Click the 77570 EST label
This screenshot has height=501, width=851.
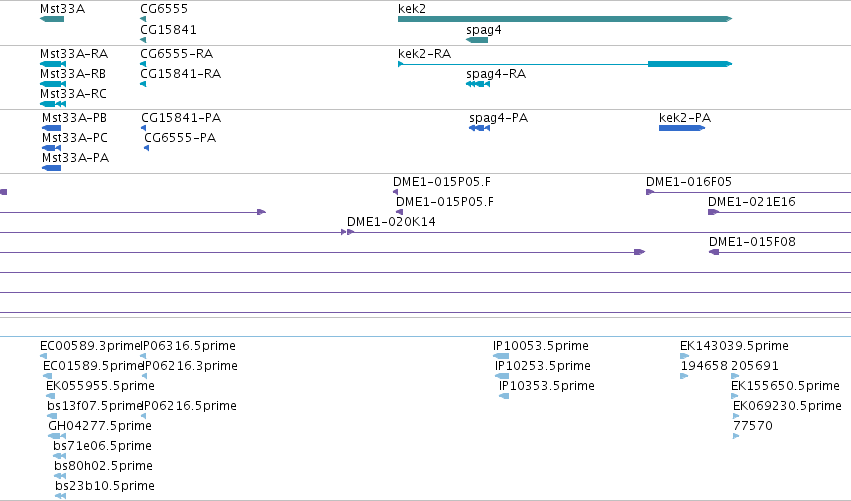(x=753, y=426)
